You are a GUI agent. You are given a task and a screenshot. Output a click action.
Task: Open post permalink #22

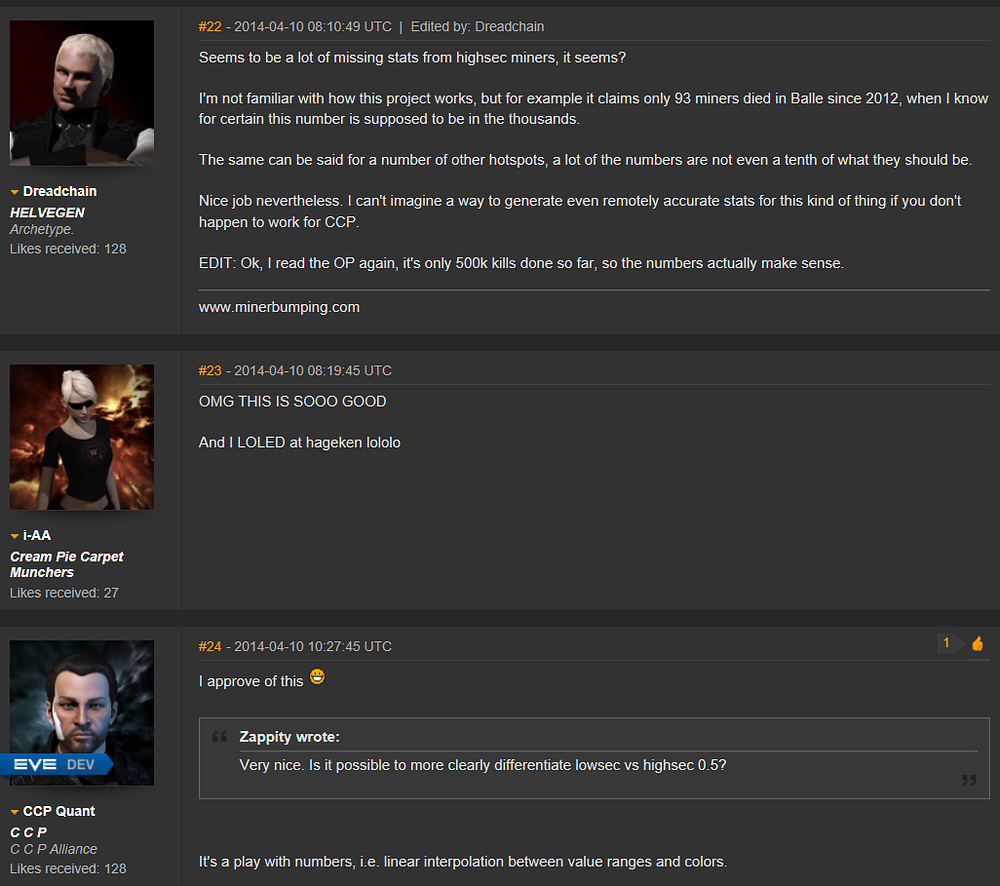coord(210,27)
